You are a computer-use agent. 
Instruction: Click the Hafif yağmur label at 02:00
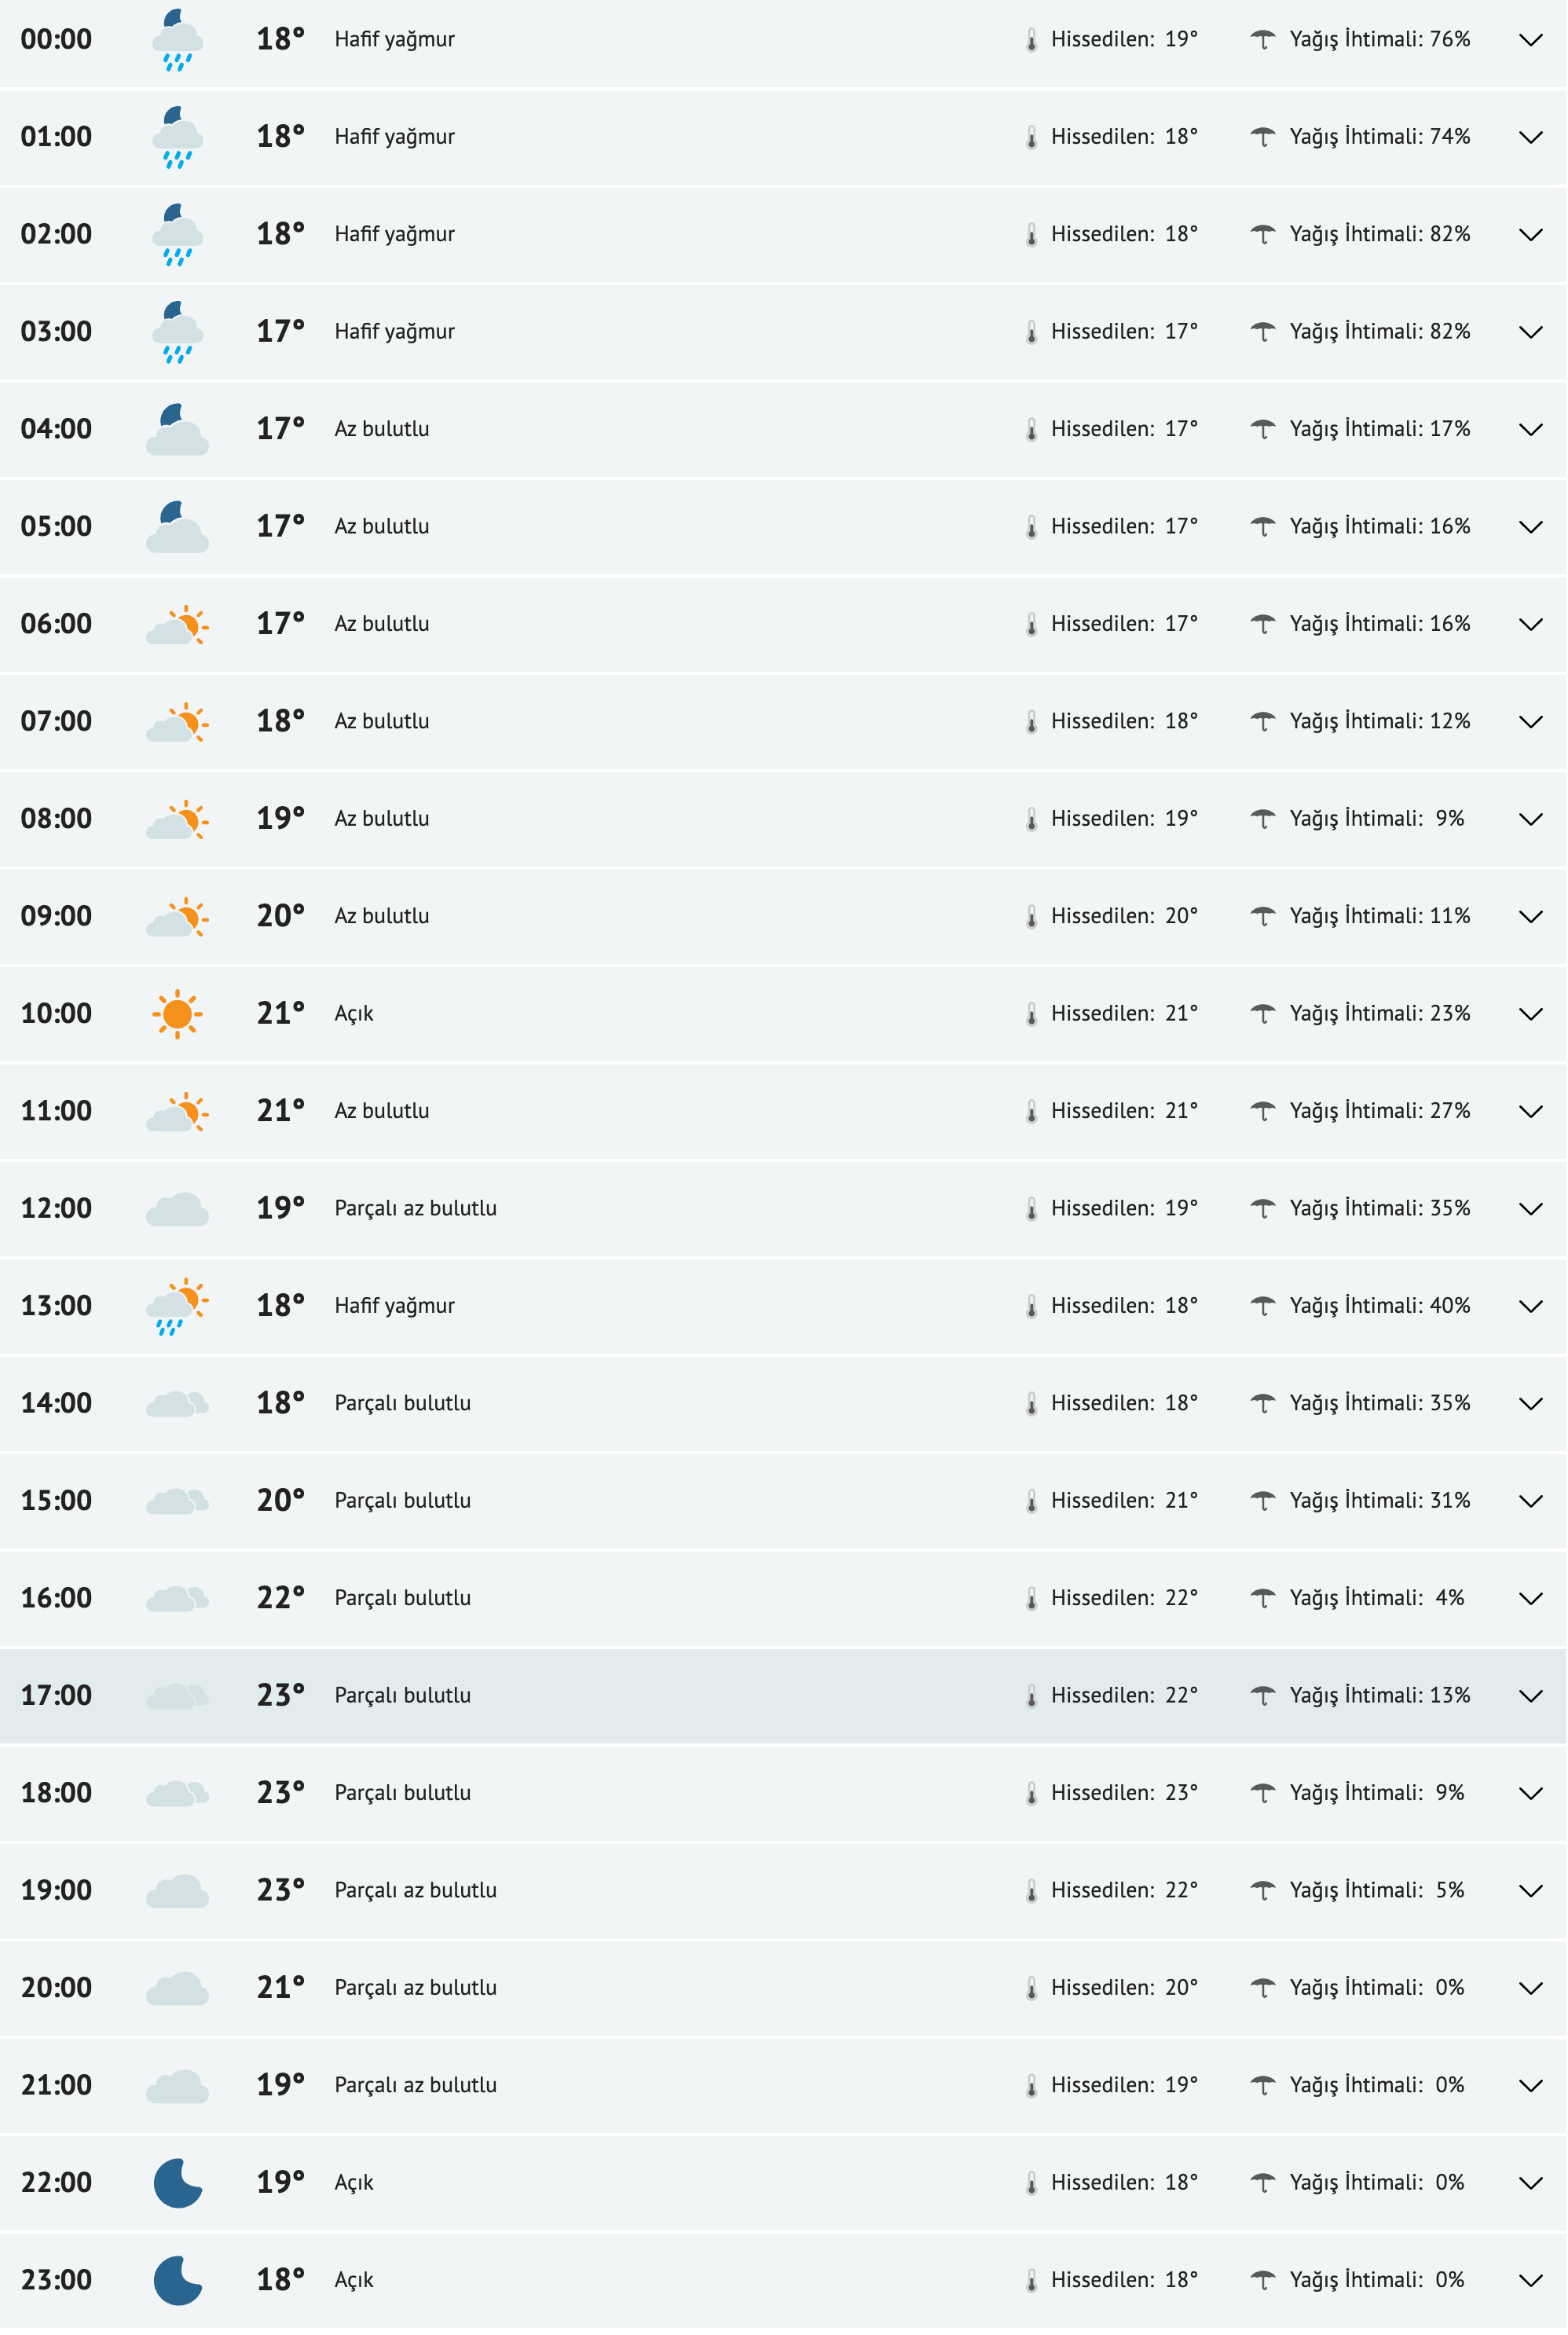(394, 234)
